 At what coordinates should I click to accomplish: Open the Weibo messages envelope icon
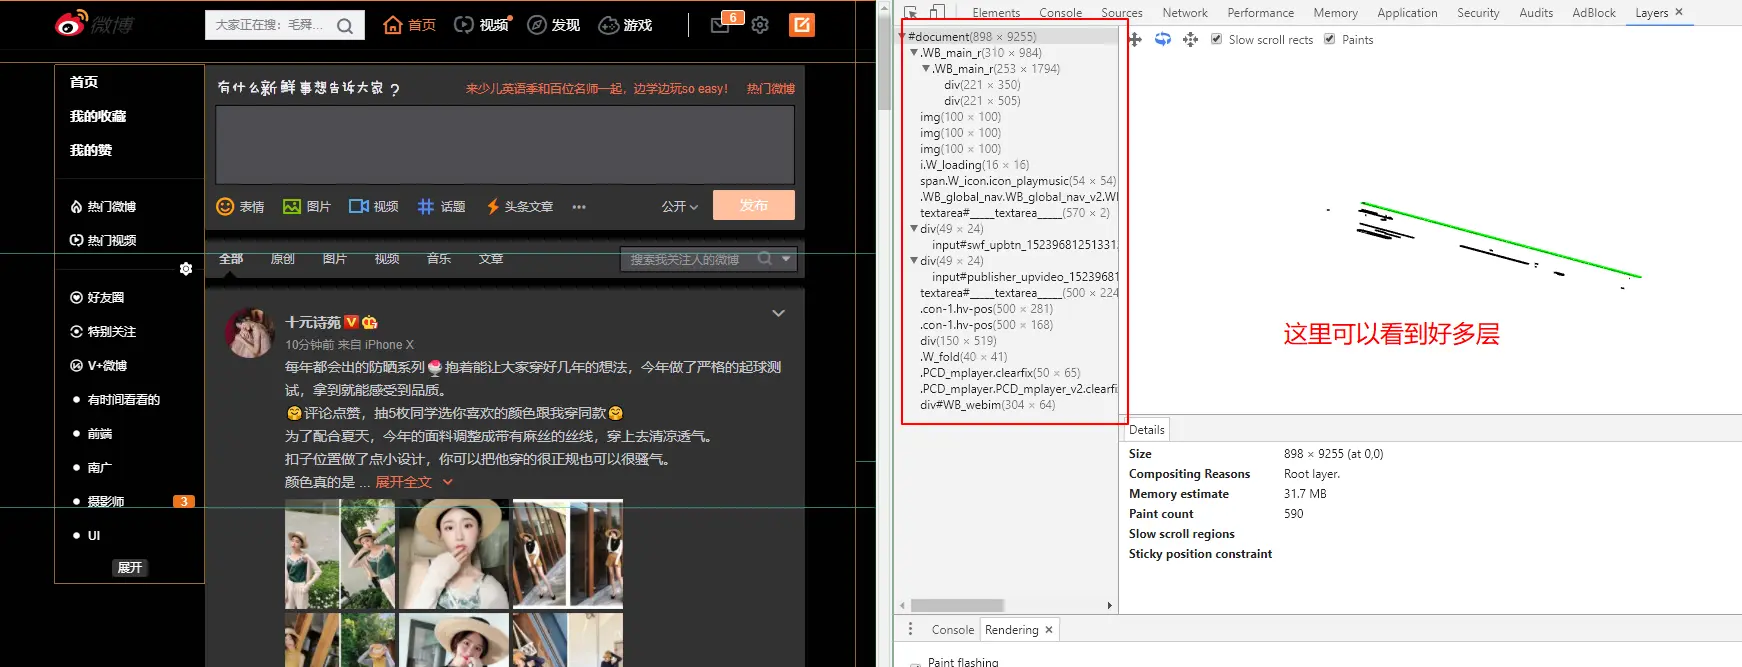point(720,25)
